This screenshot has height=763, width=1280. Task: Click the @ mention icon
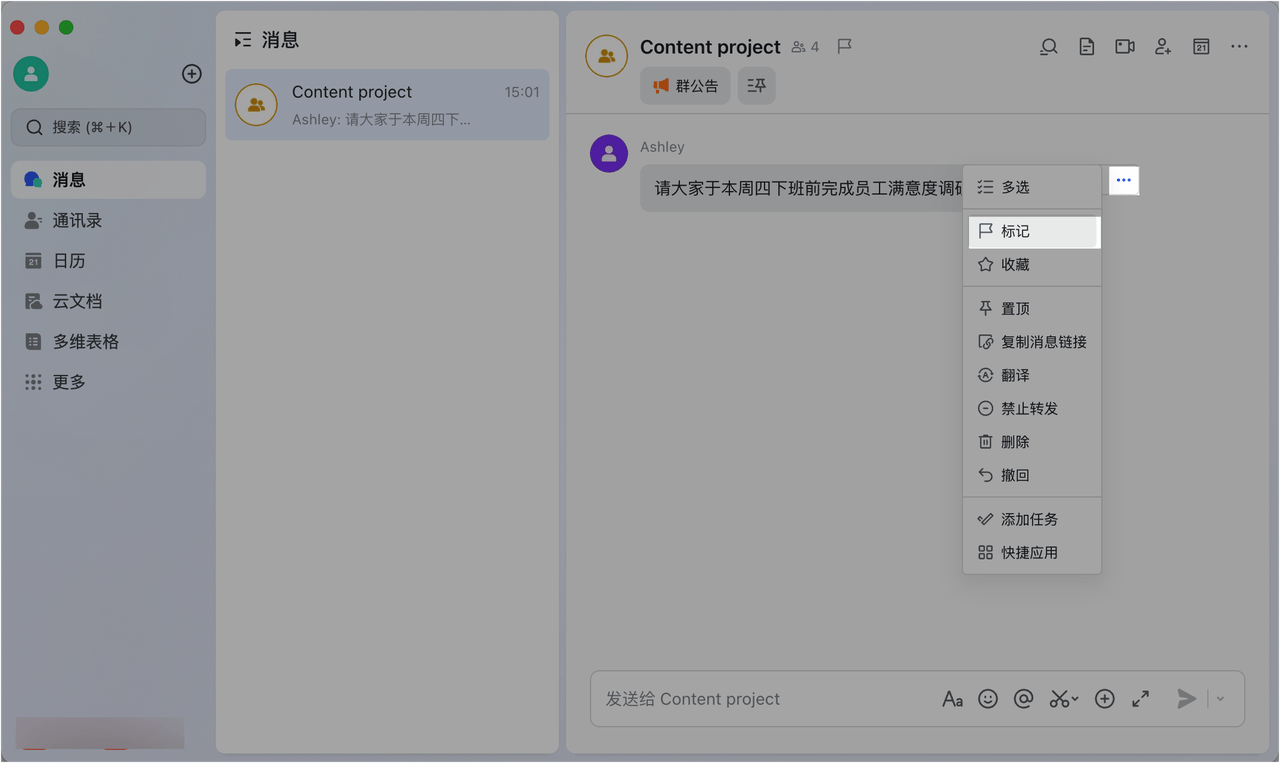[x=1023, y=699]
